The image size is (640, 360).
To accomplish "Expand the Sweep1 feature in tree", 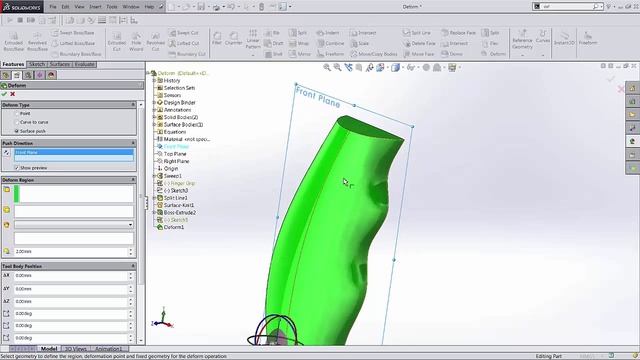I will pos(154,176).
